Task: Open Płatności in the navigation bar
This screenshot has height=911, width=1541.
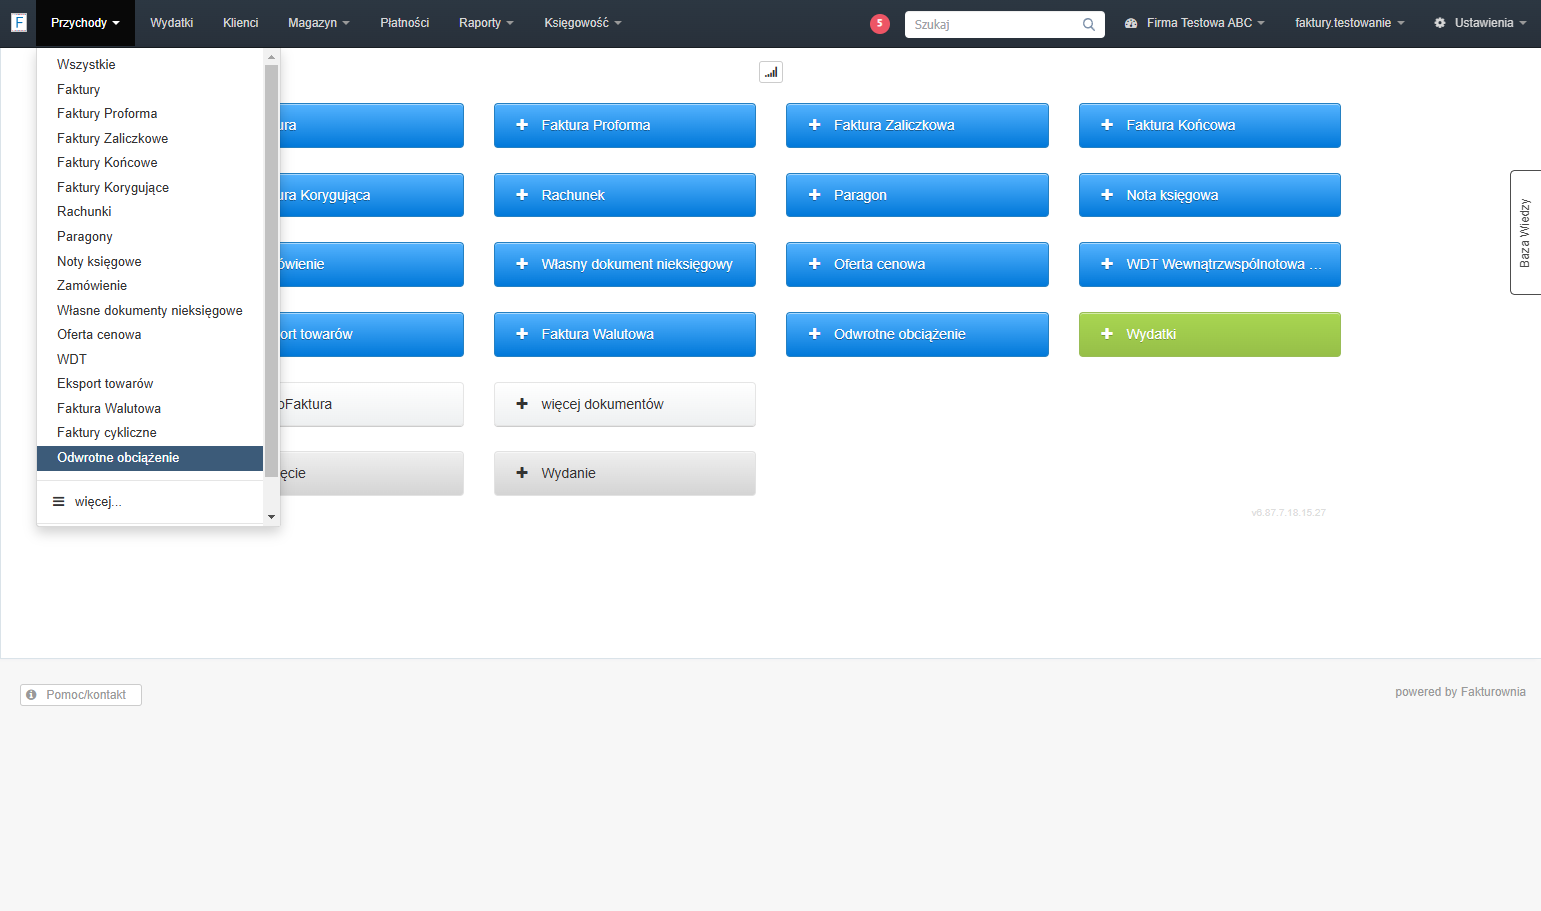Action: pyautogui.click(x=405, y=23)
